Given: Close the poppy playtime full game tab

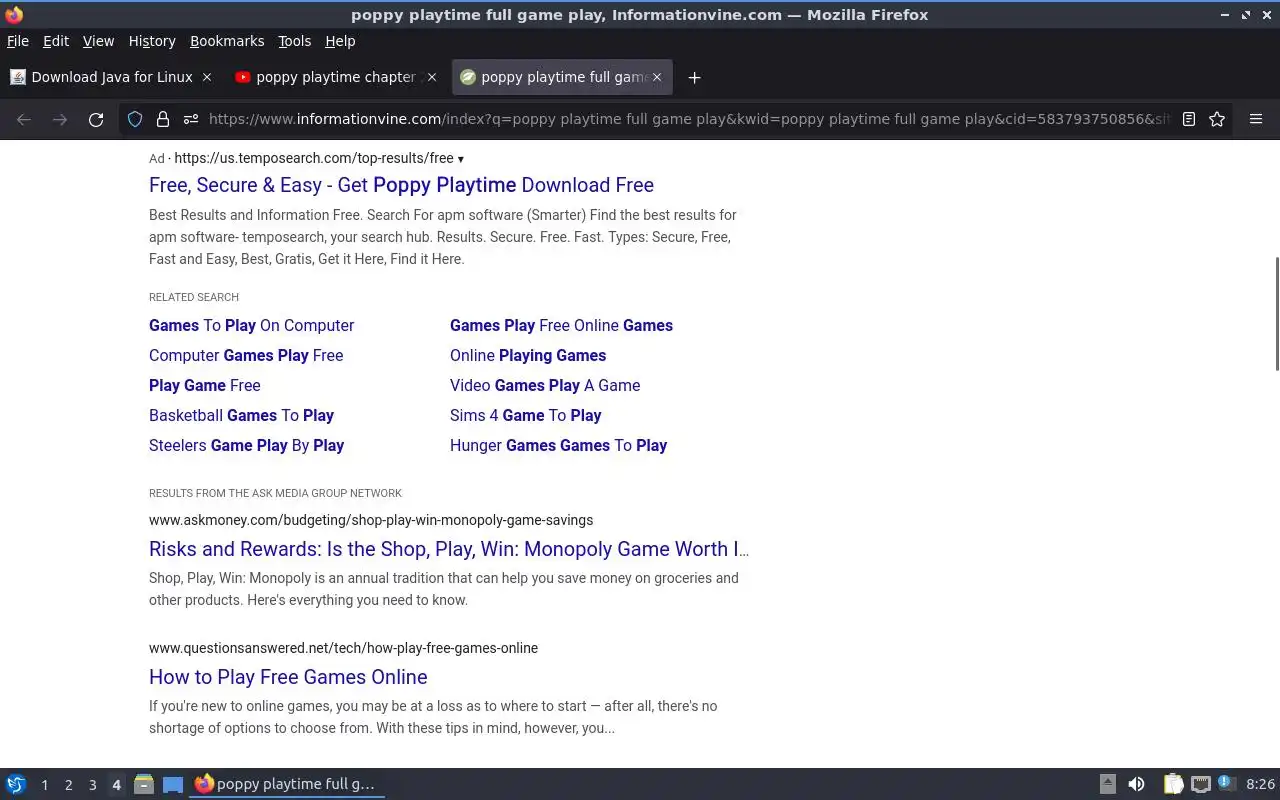Looking at the screenshot, I should pyautogui.click(x=657, y=77).
